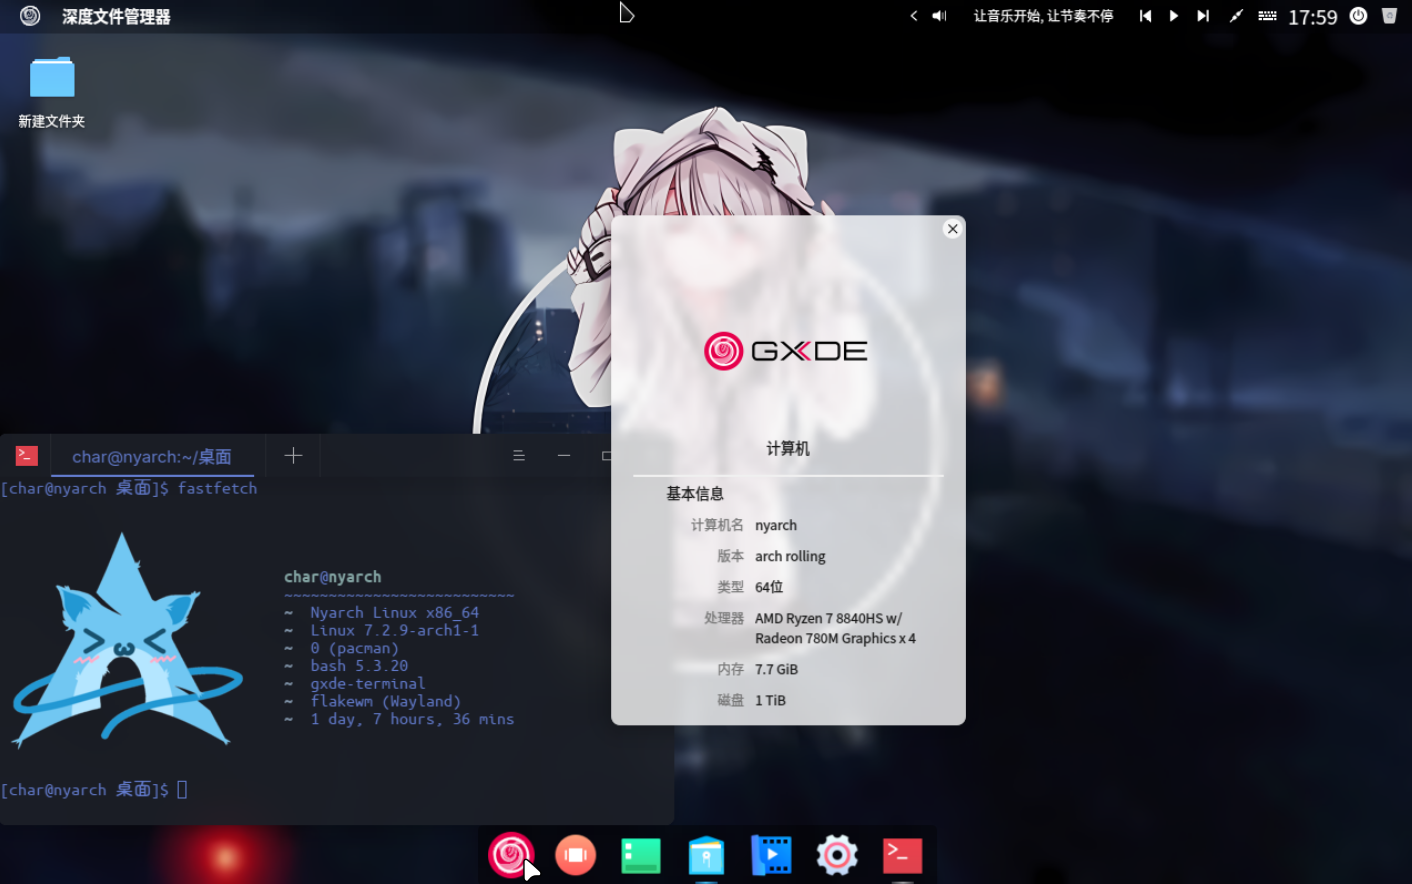1412x884 pixels.
Task: Open the GXDE launcher in the dock
Action: click(511, 855)
